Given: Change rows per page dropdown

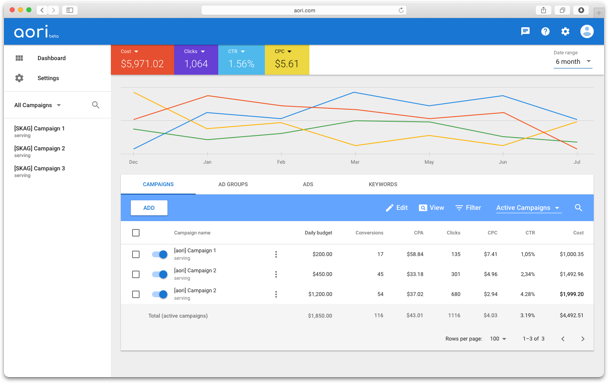Looking at the screenshot, I should 498,339.
